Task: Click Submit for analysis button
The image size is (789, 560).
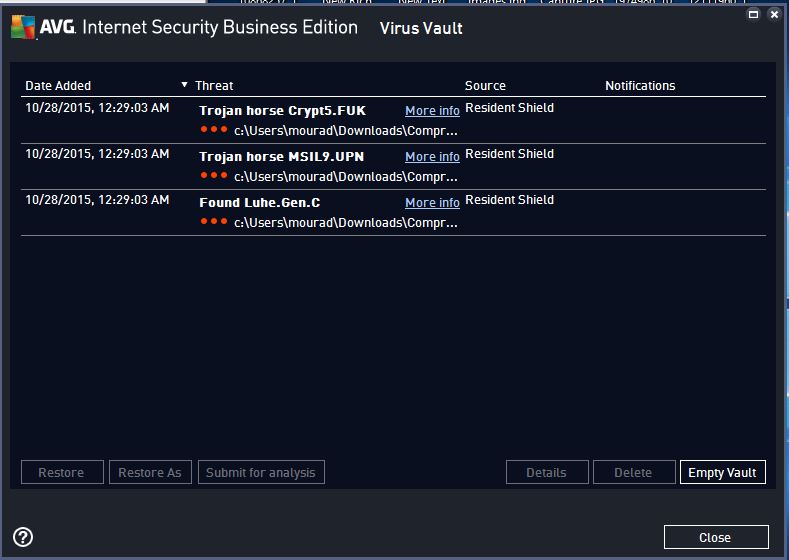Action: click(x=261, y=472)
